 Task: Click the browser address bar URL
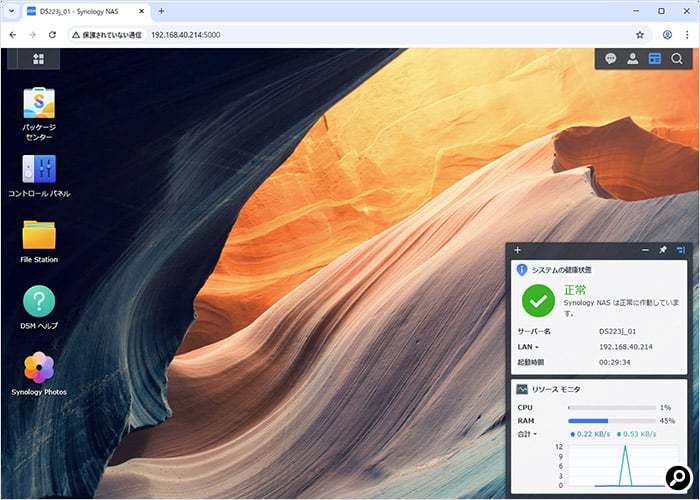pos(186,35)
